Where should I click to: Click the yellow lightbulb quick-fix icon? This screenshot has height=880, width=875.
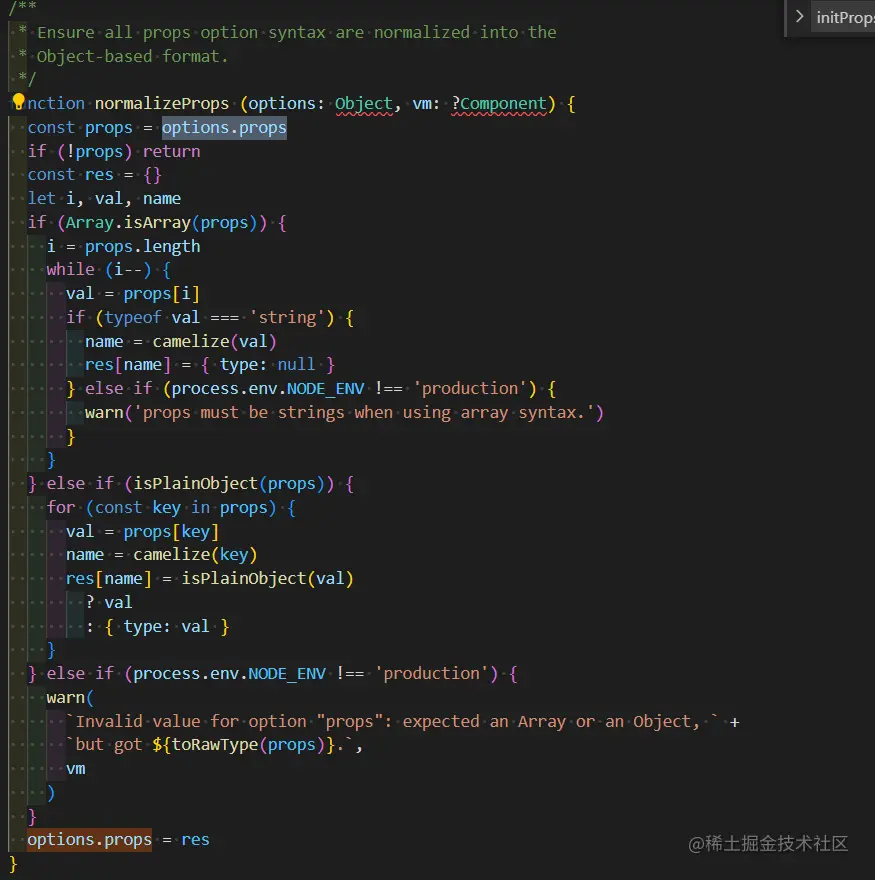coord(19,102)
